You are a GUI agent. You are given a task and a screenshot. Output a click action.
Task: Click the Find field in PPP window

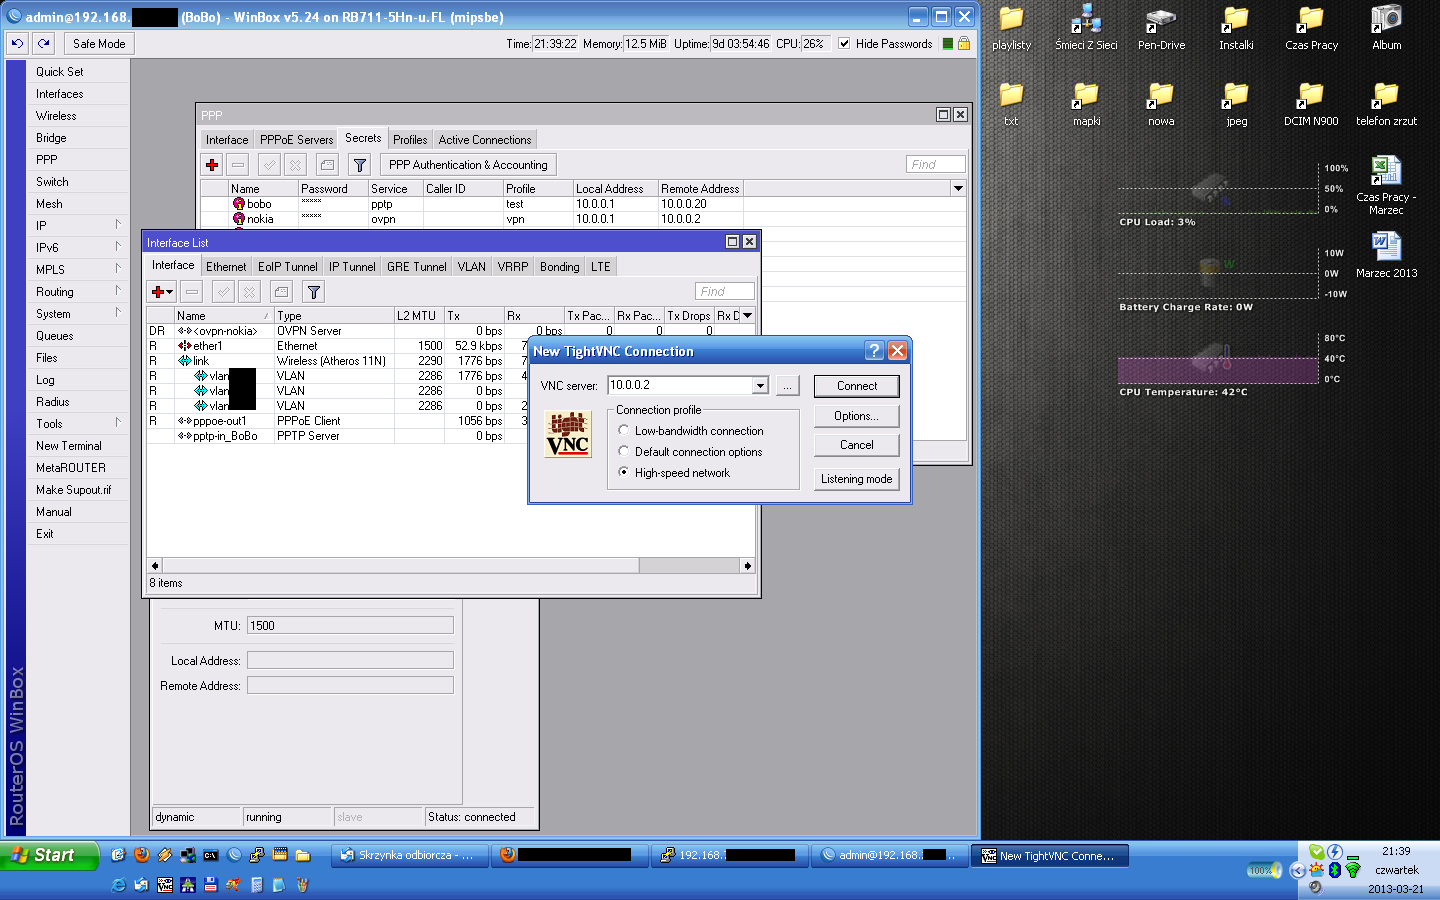(936, 164)
